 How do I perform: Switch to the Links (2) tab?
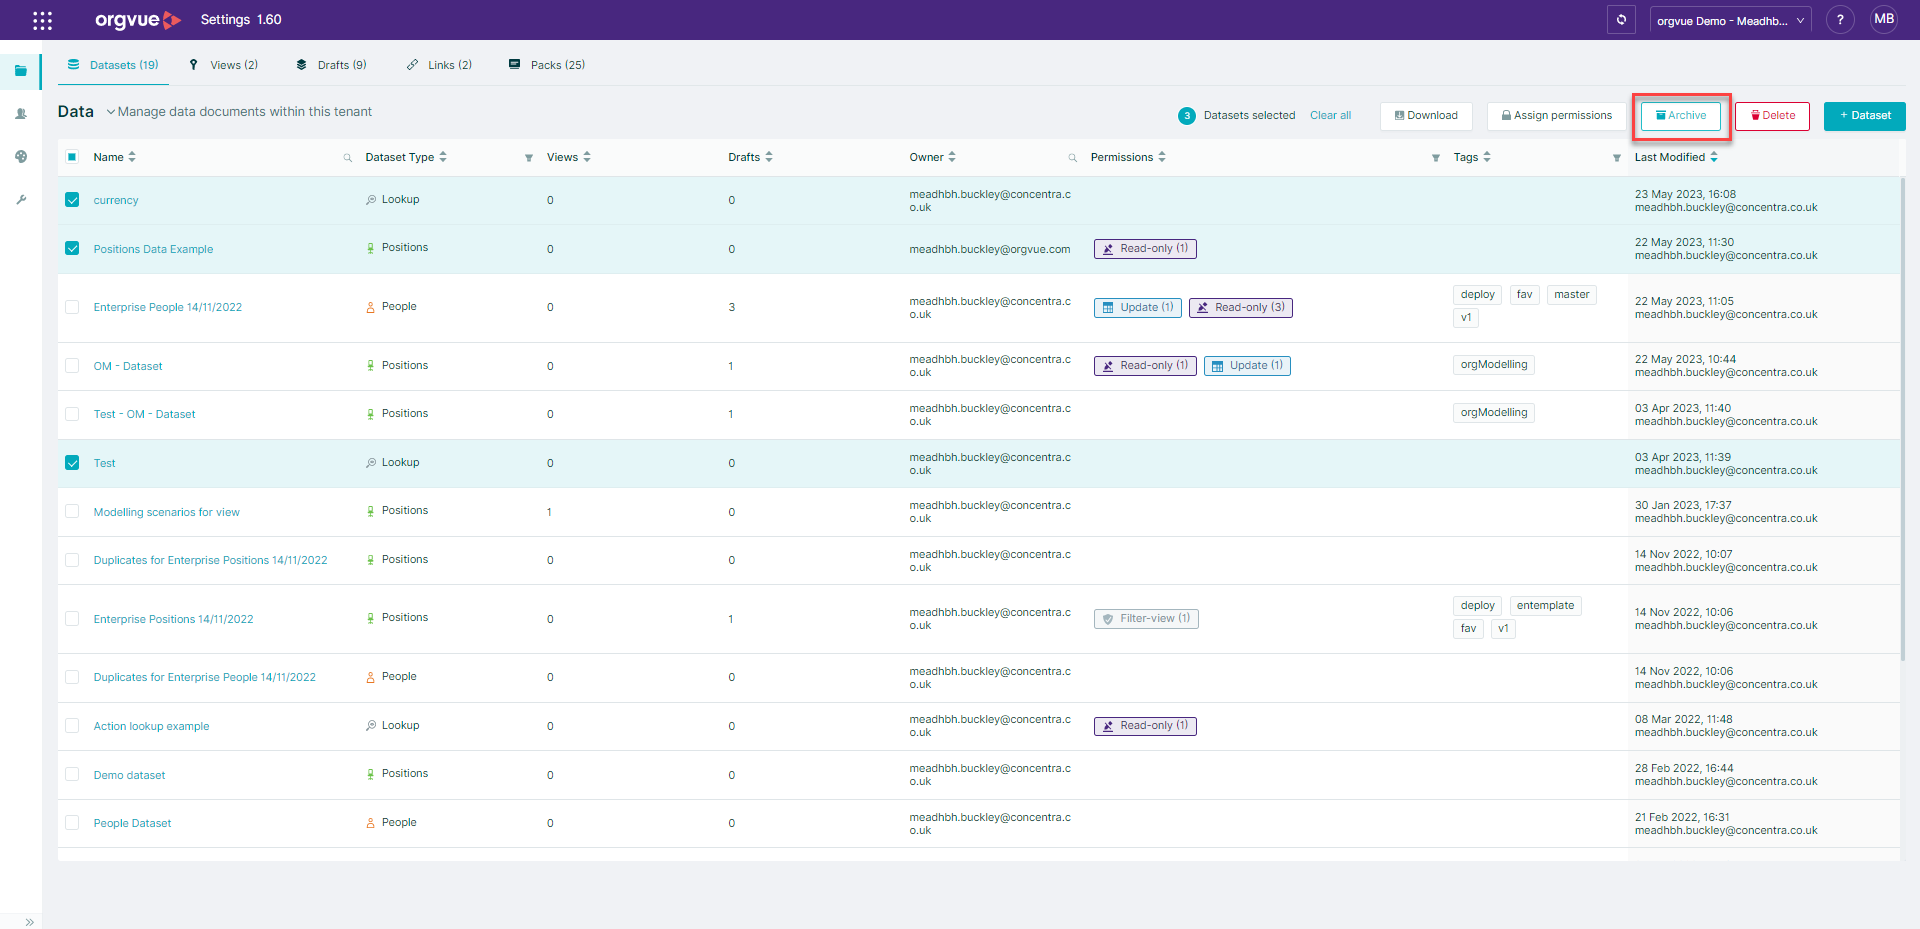point(439,65)
